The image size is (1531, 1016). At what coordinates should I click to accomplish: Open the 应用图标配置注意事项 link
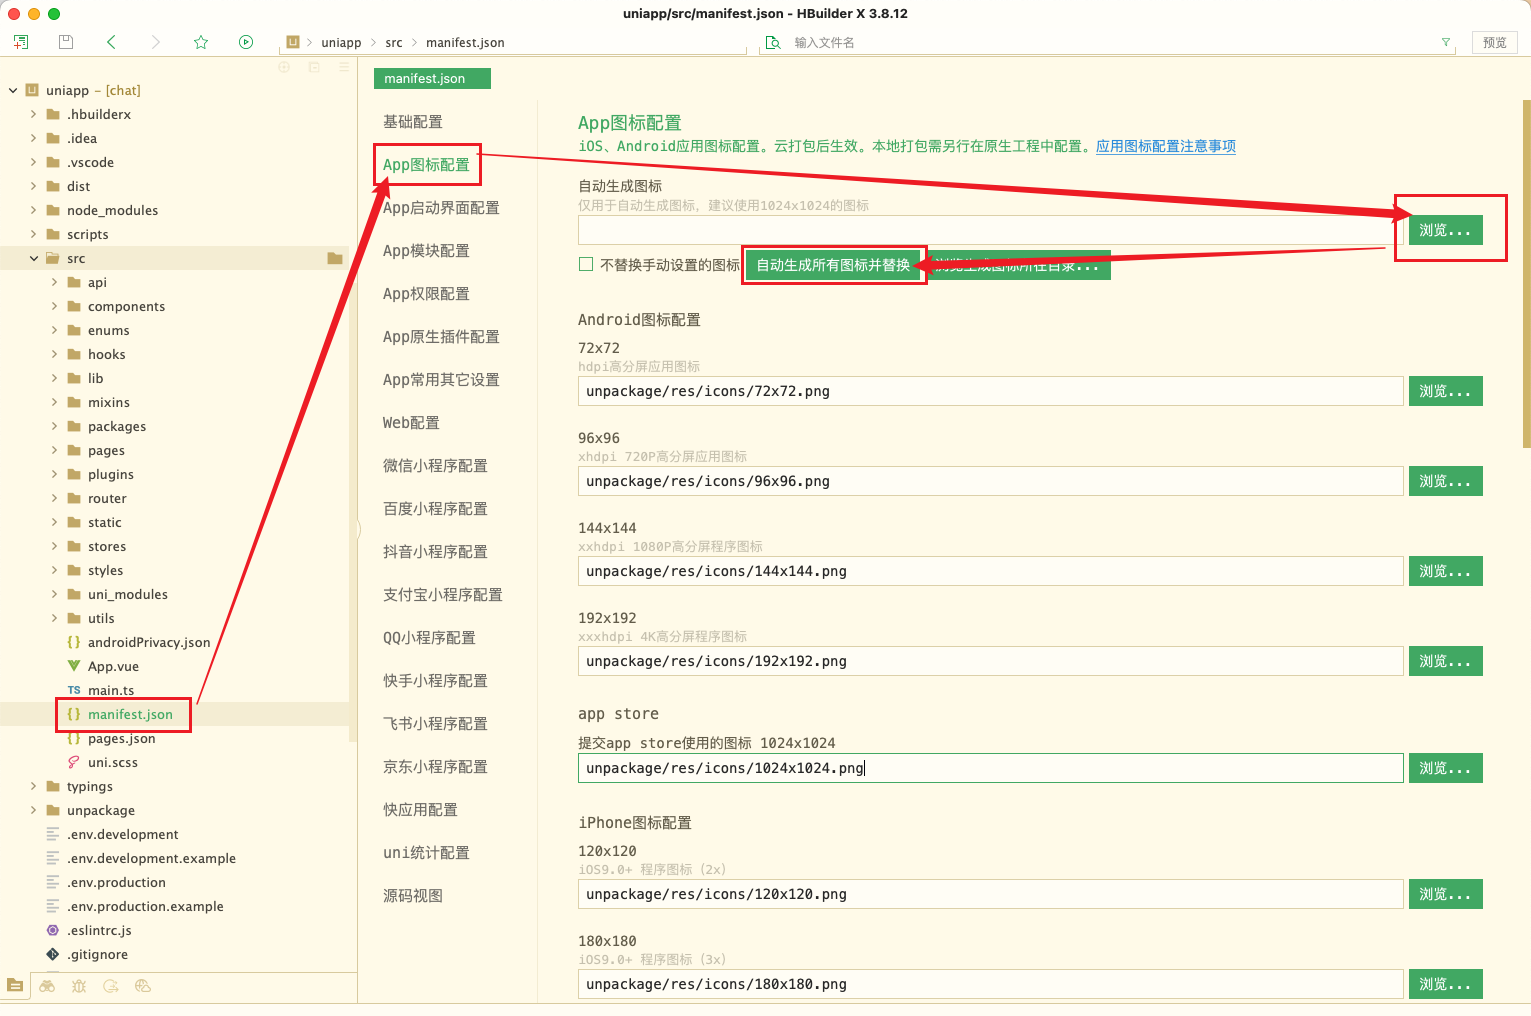point(1165,146)
